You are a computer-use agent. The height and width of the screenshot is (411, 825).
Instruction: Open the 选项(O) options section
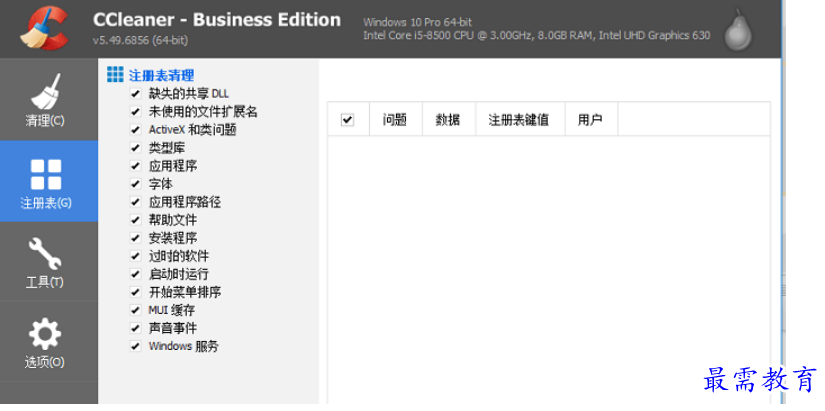[x=48, y=341]
